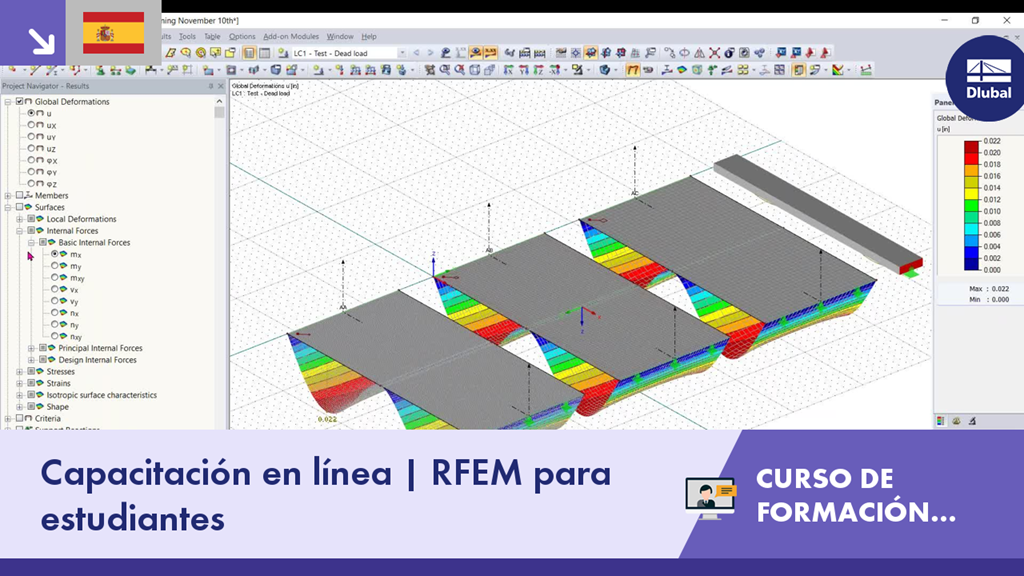This screenshot has height=576, width=1024.
Task: Open the Options menu
Action: coord(242,37)
